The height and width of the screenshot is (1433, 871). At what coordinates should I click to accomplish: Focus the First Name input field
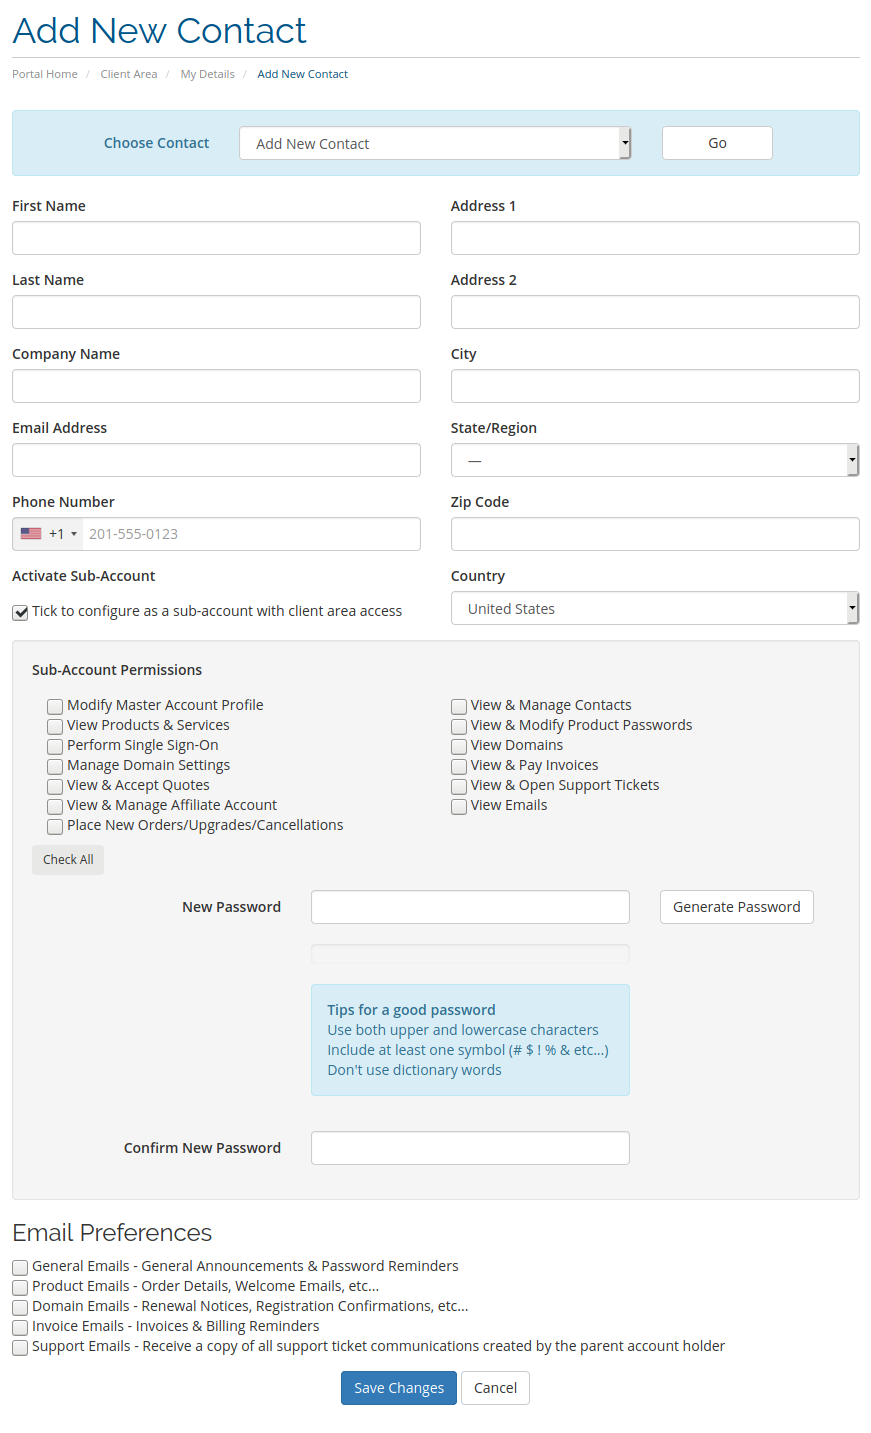click(216, 238)
